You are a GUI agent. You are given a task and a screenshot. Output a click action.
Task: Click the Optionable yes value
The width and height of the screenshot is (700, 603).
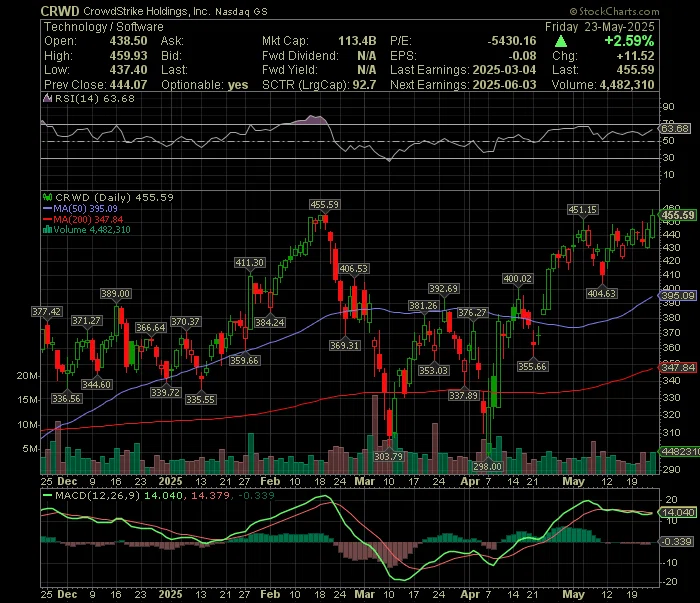pyautogui.click(x=238, y=84)
